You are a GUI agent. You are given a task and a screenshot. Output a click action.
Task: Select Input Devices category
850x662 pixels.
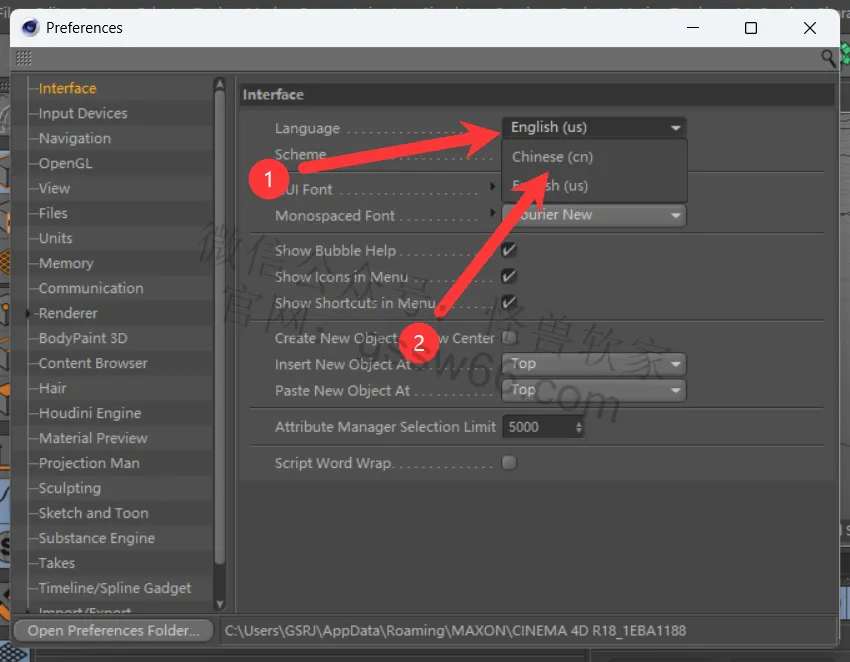[x=83, y=113]
